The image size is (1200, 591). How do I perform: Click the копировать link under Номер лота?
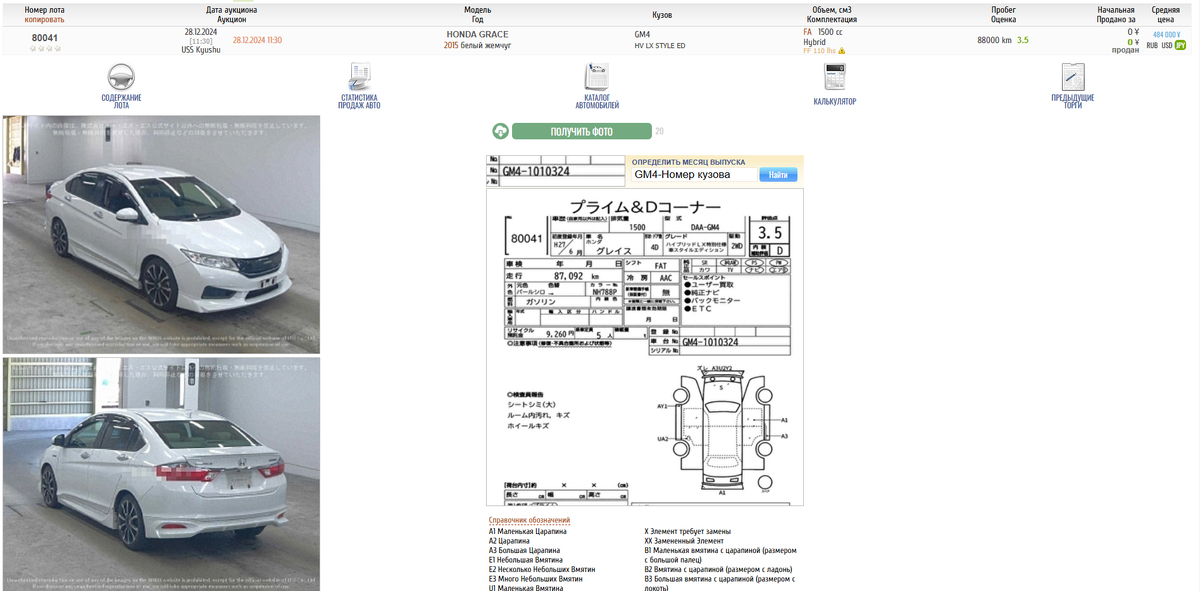click(x=45, y=19)
